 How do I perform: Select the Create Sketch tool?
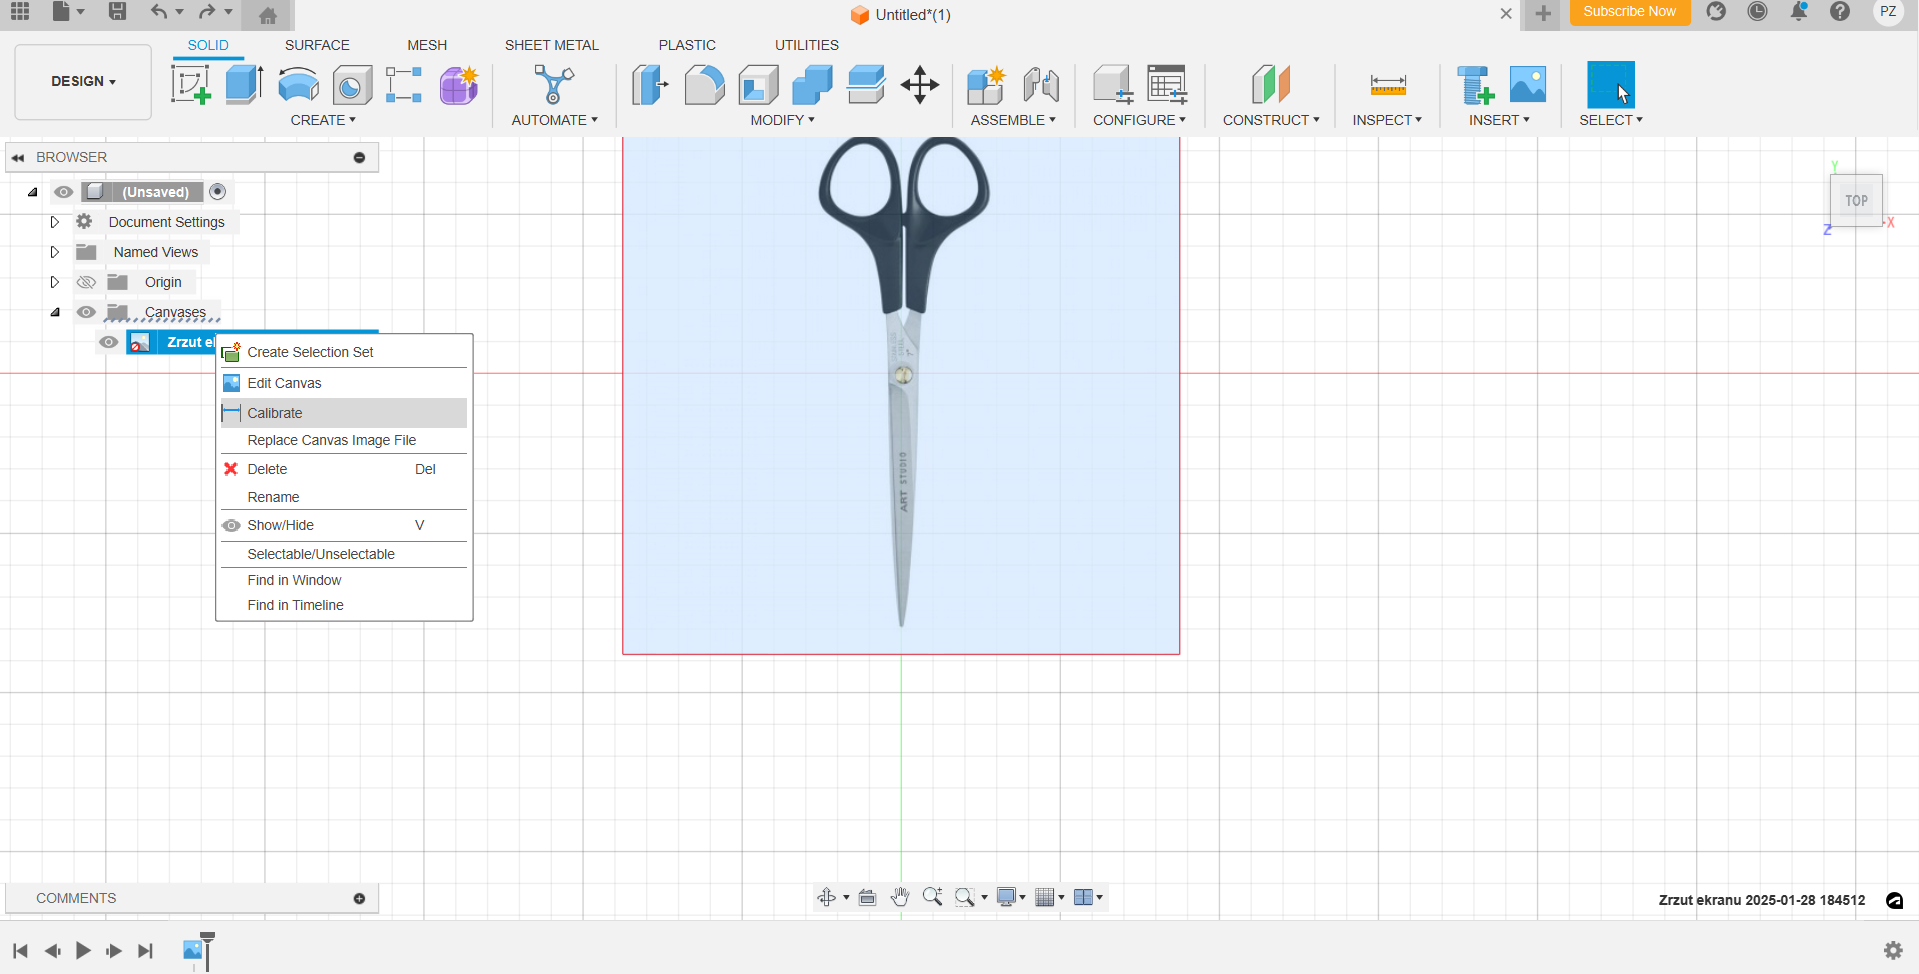click(x=190, y=85)
